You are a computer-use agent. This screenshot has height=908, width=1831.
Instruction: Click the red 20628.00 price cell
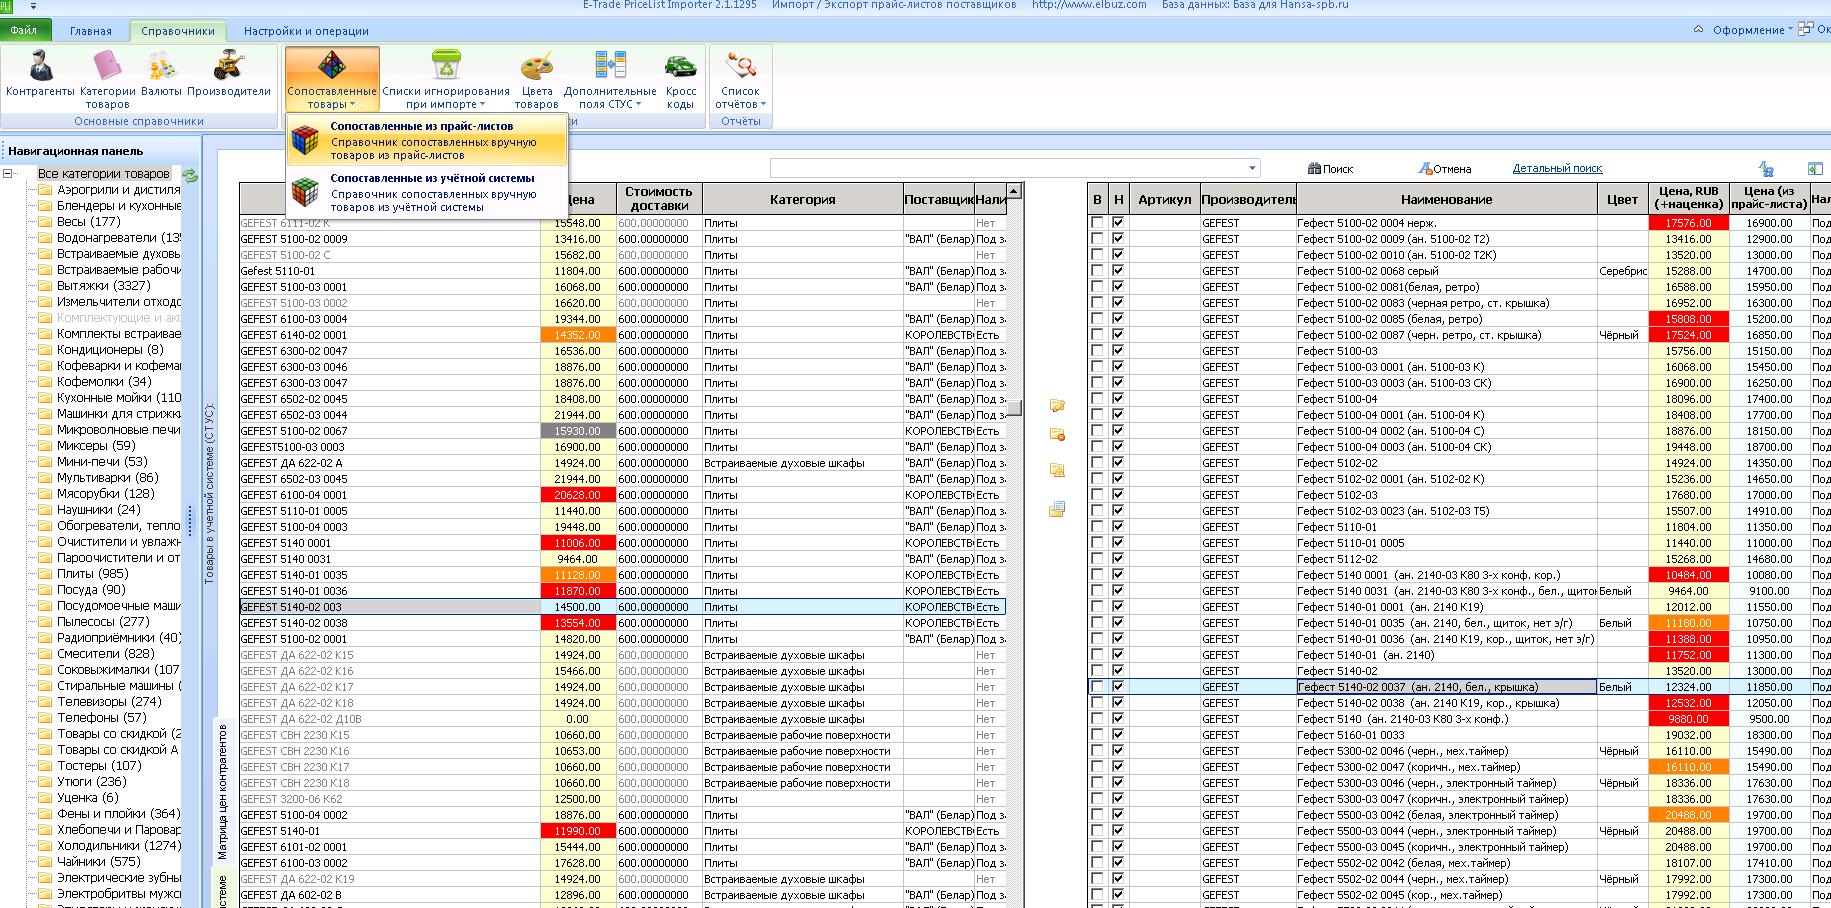(x=578, y=495)
